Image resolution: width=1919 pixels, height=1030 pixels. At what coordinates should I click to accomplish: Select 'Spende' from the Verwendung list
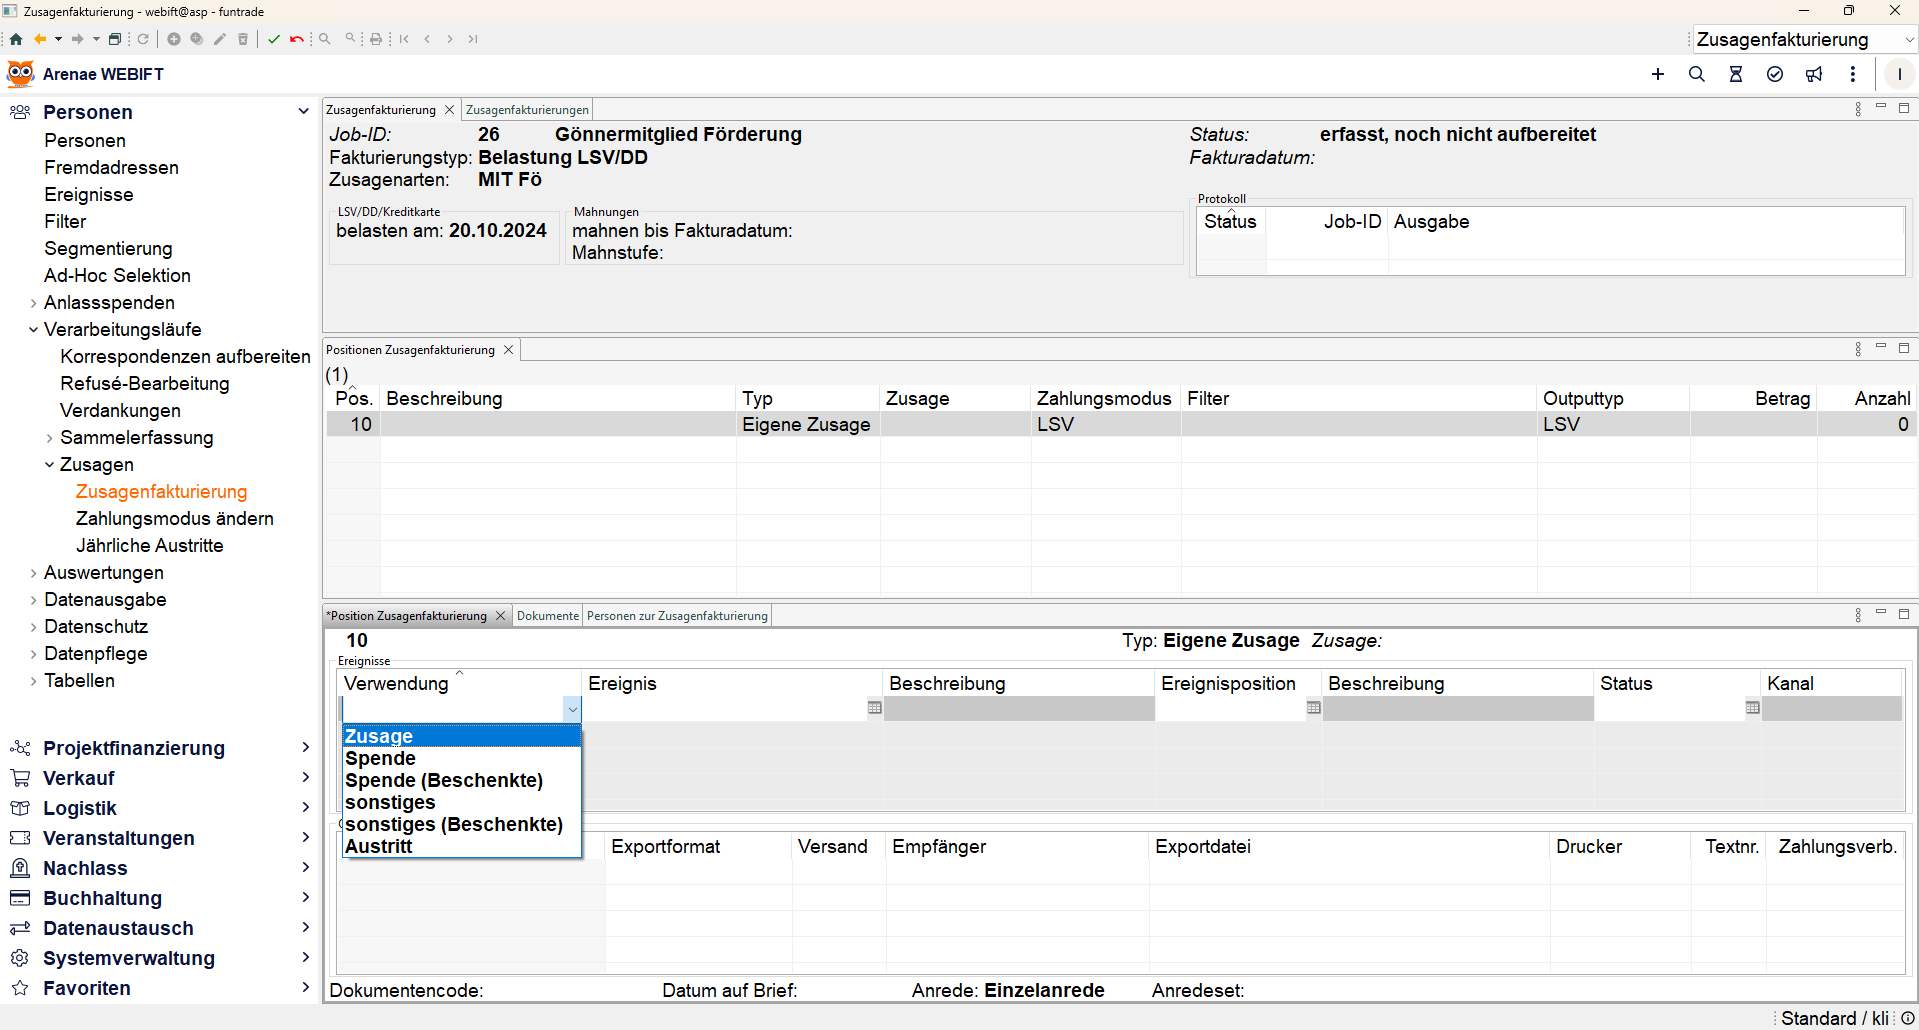pyautogui.click(x=380, y=758)
